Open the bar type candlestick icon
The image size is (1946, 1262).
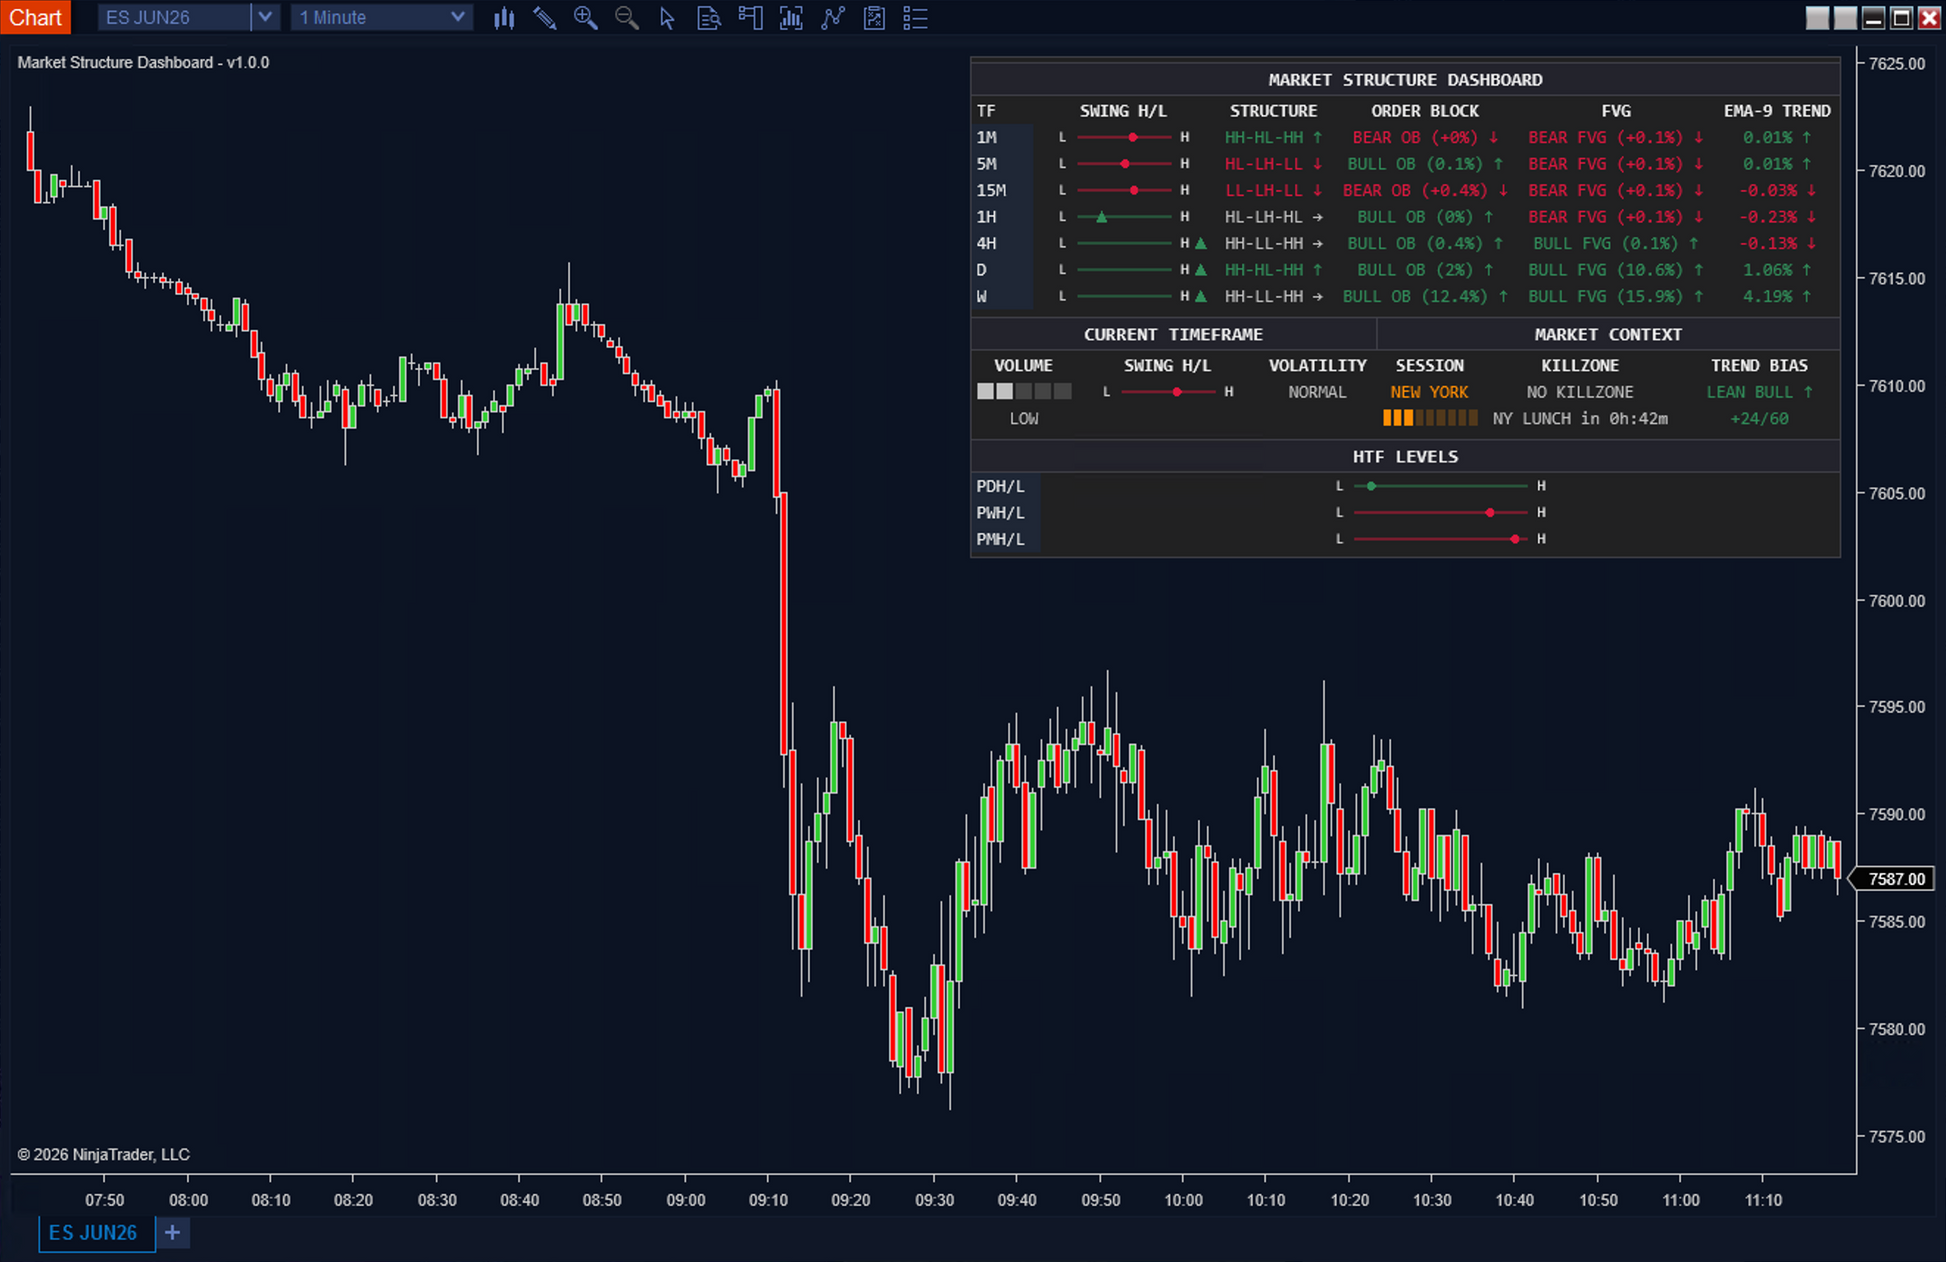[504, 18]
